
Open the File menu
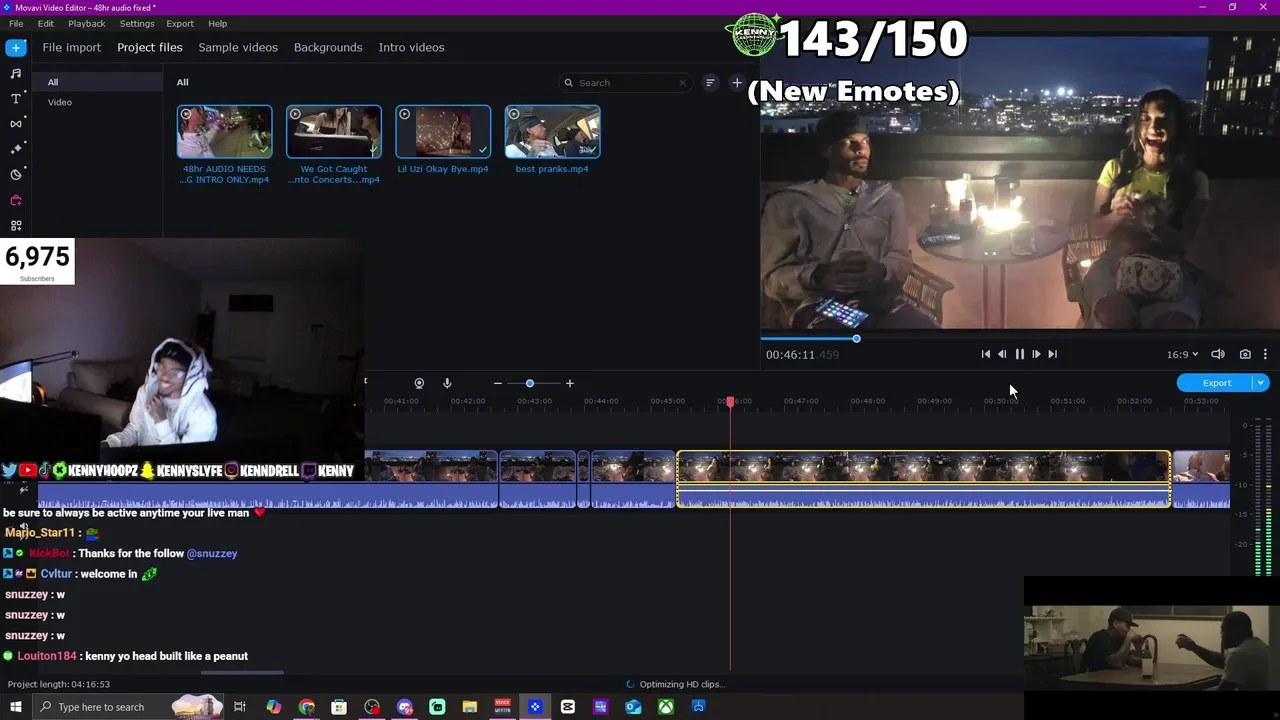[x=16, y=23]
